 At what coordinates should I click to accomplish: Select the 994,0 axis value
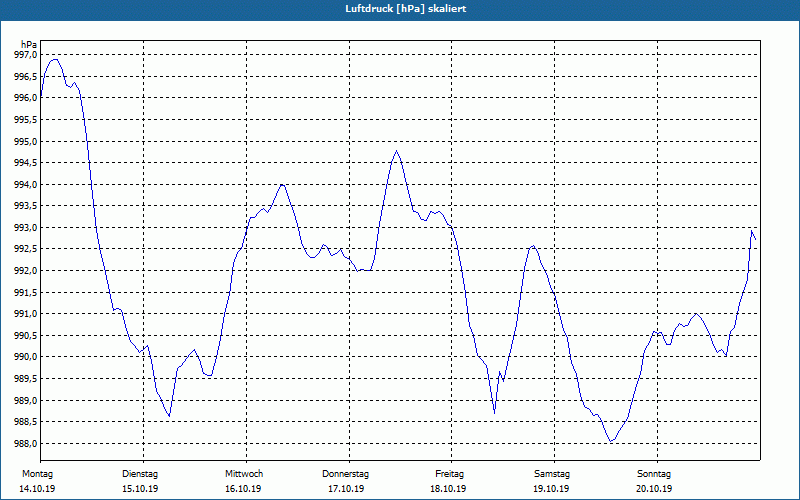pos(27,185)
